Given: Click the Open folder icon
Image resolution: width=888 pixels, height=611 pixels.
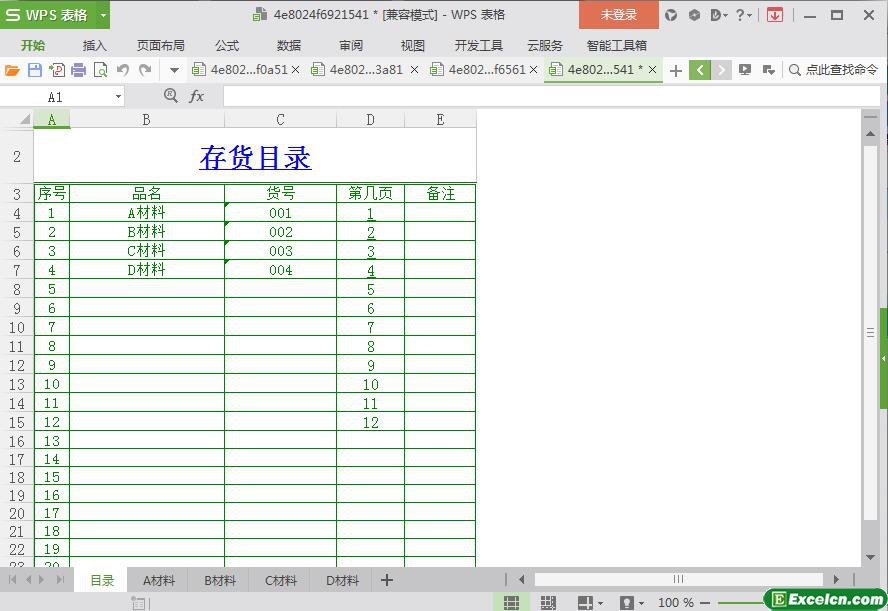Looking at the screenshot, I should [x=12, y=70].
